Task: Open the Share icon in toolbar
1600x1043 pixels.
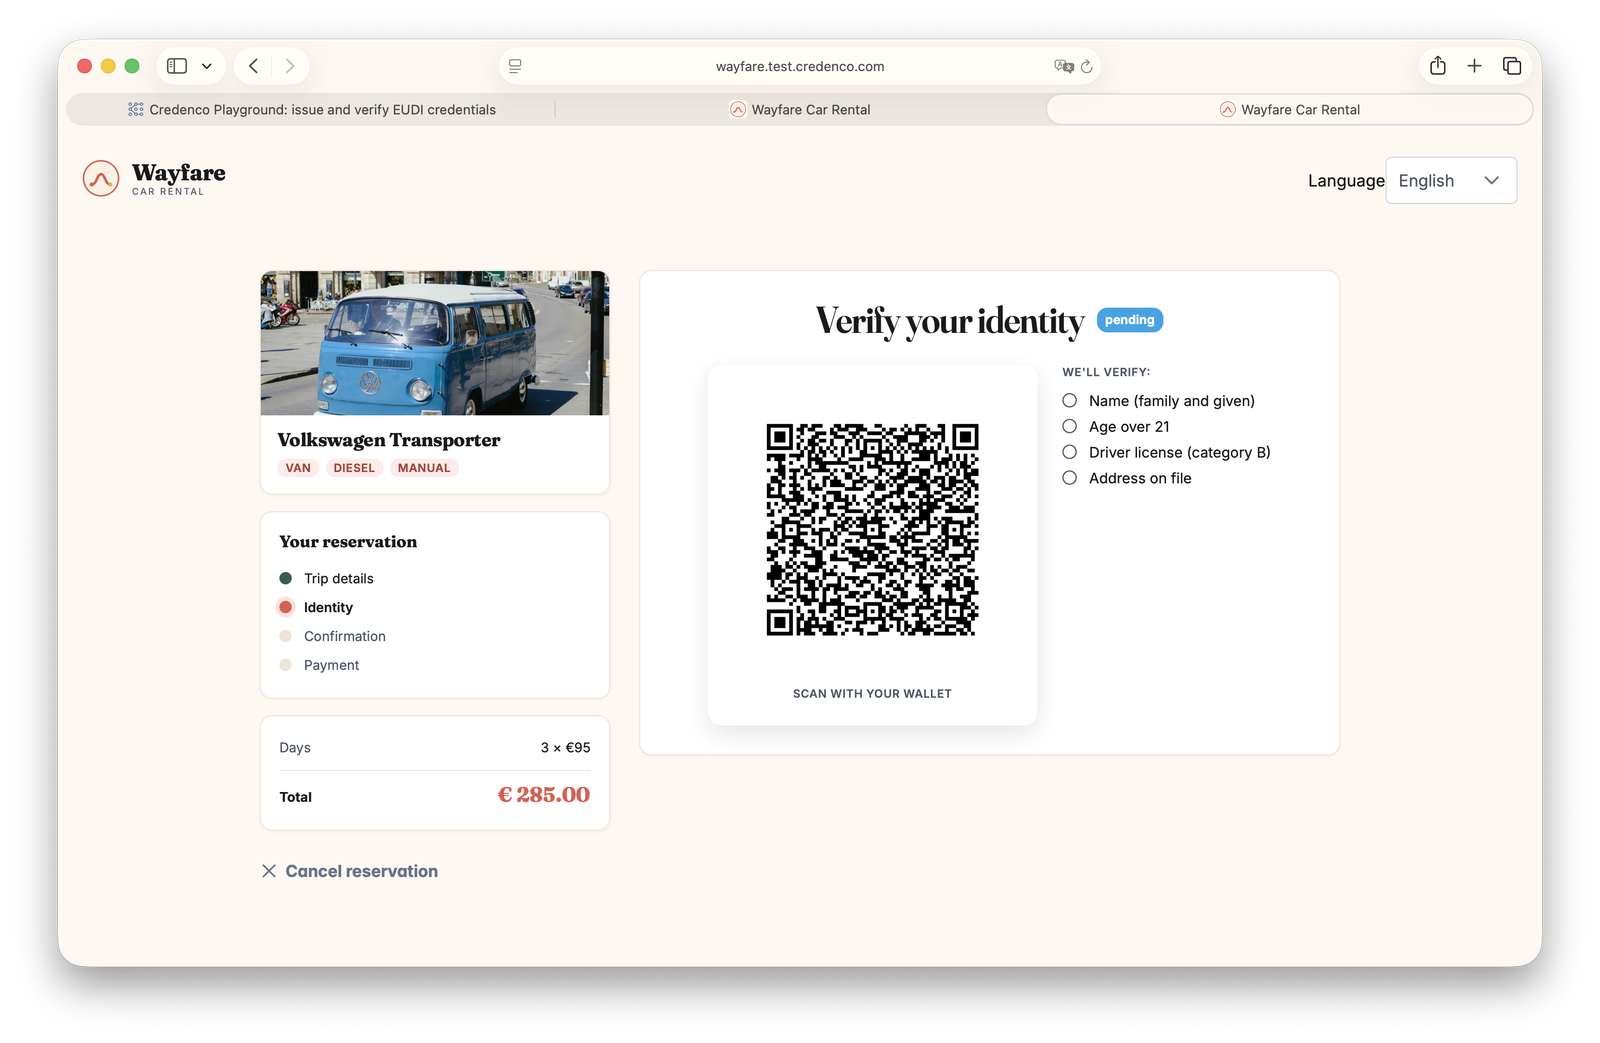Action: coord(1438,65)
